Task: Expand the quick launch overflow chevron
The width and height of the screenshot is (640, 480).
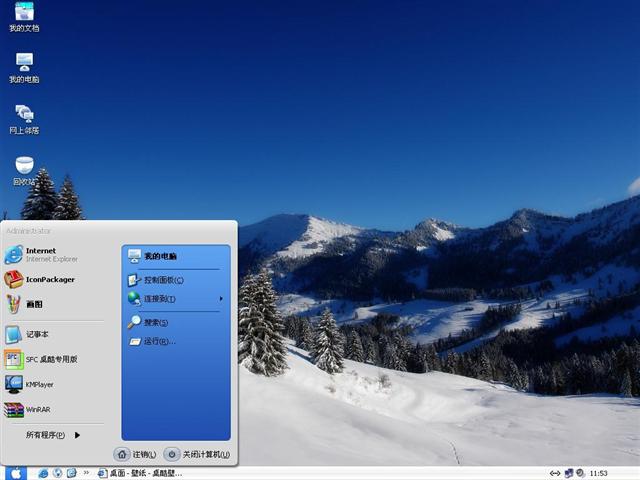Action: pos(86,473)
